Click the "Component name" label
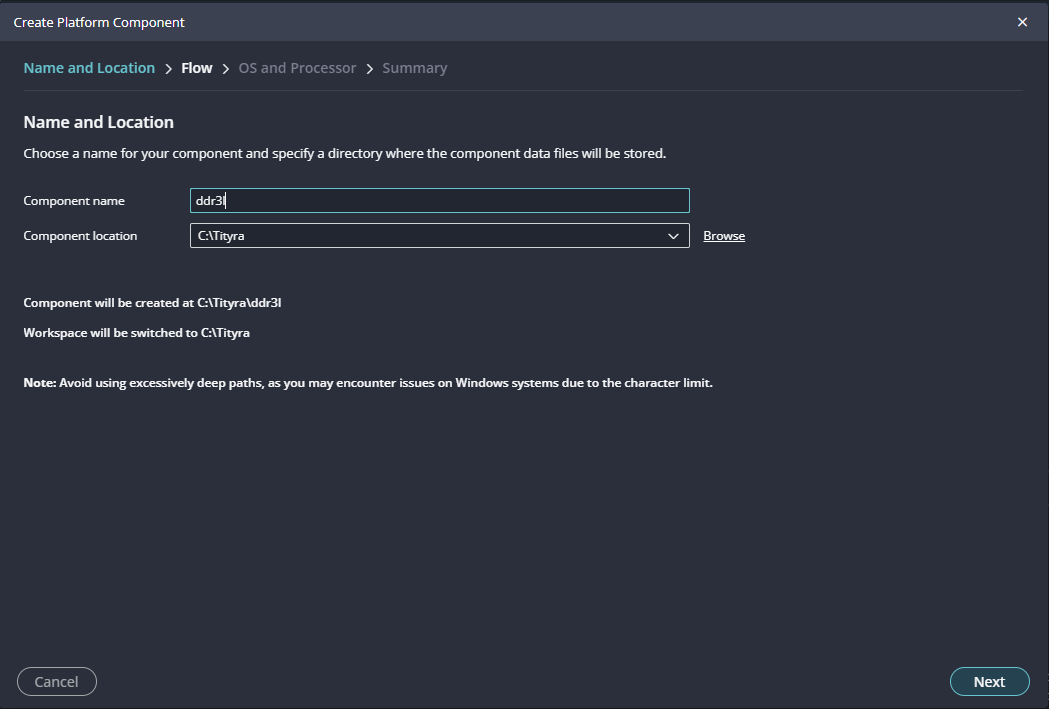The image size is (1049, 709). 74,201
